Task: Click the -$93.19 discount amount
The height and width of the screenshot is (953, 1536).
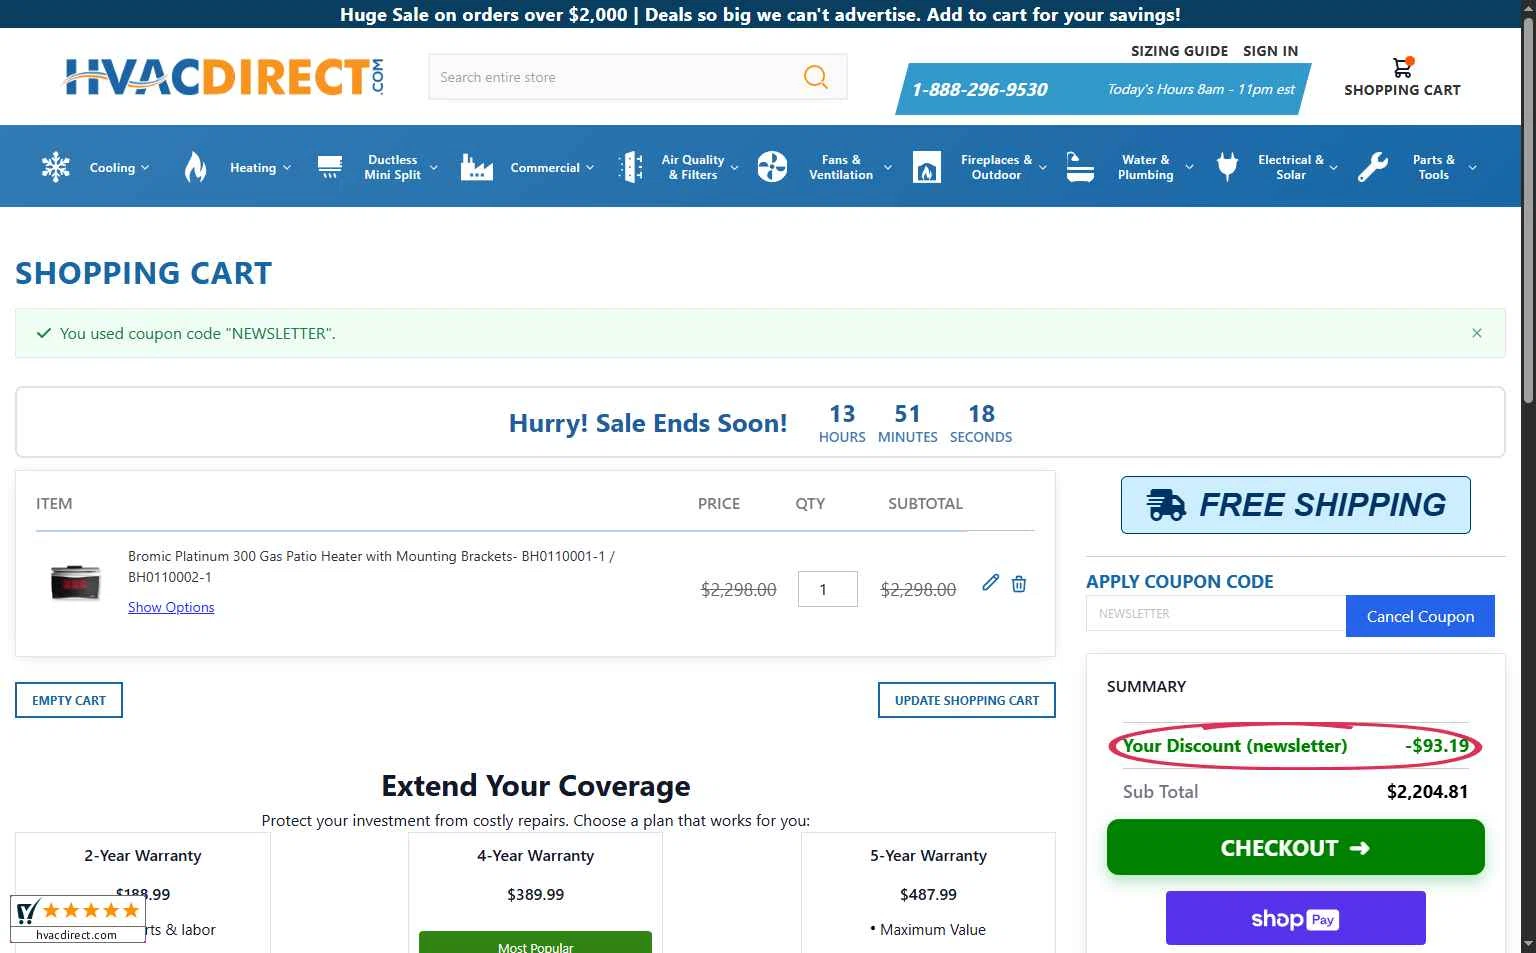Action: [1437, 745]
